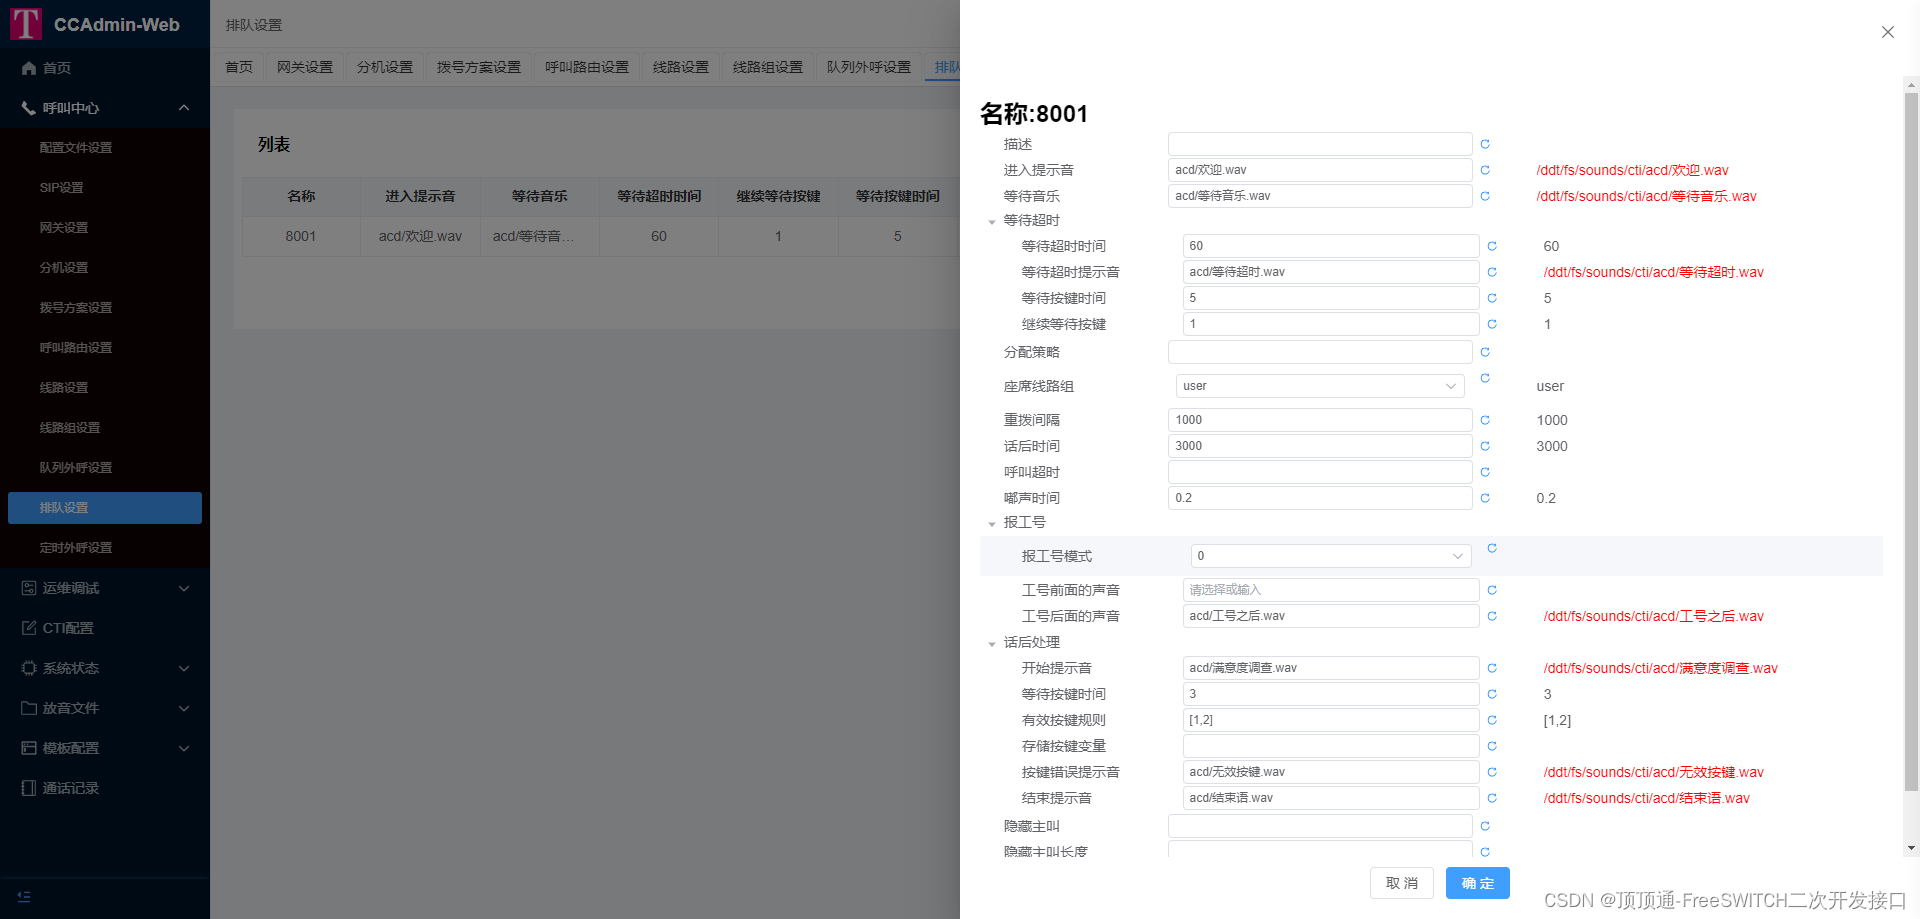
Task: Reset 重拨间隔 with the refresh icon
Action: [1485, 420]
